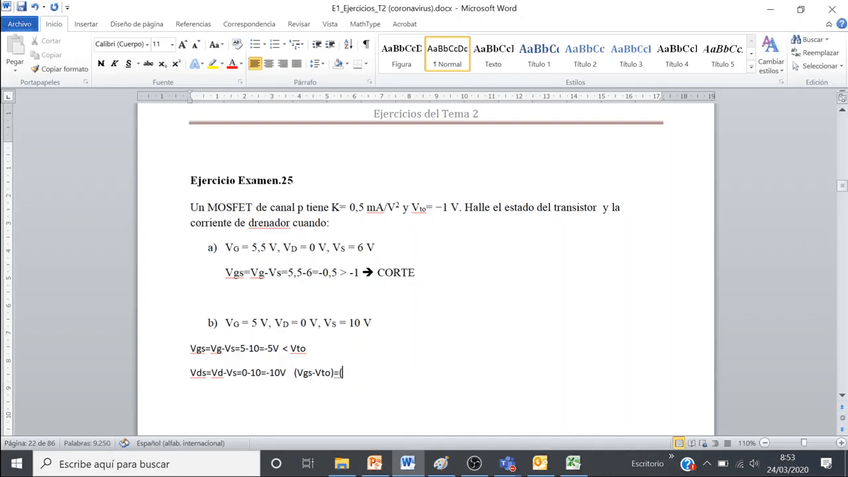Viewport: 848px width, 477px height.
Task: Open the Revisar tab
Action: tap(299, 24)
